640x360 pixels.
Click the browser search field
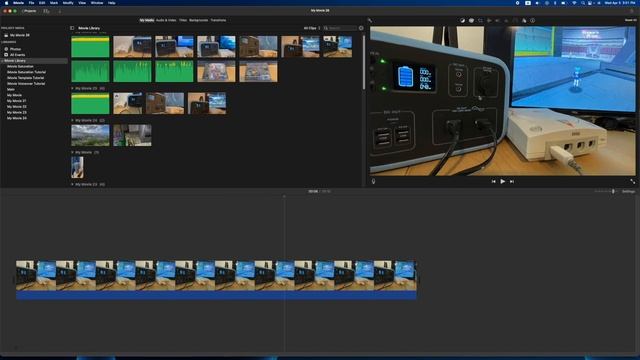click(x=340, y=28)
